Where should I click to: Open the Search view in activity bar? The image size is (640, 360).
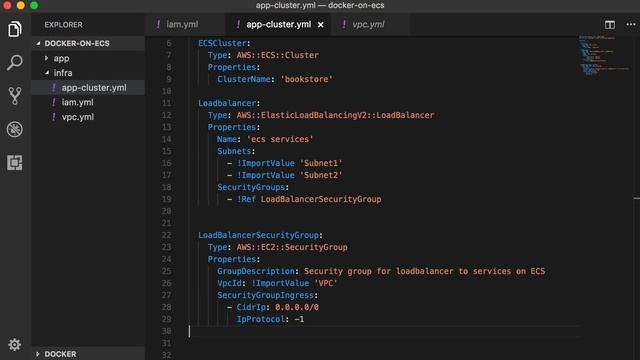point(15,62)
